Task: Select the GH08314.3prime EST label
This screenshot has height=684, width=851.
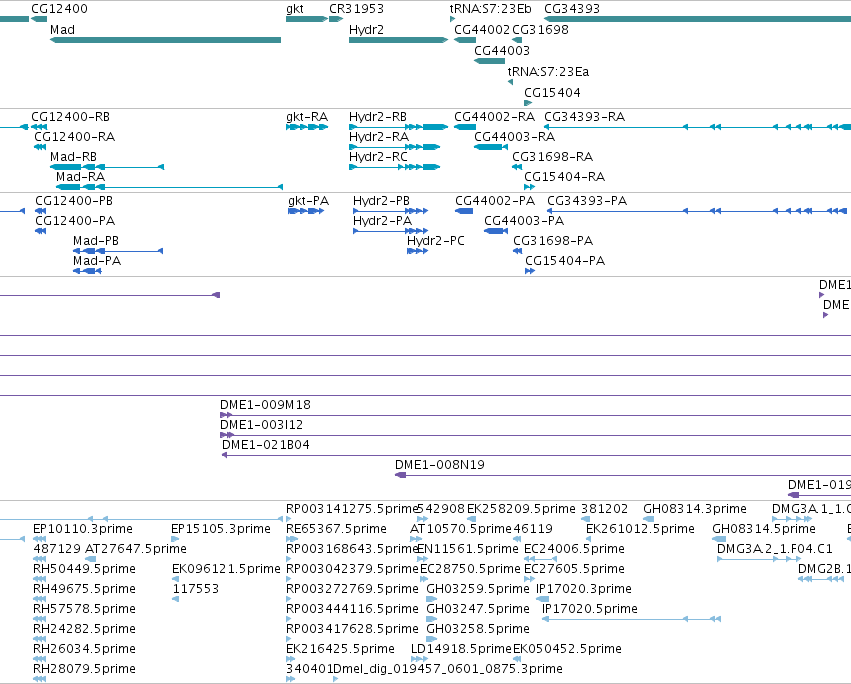Action: tap(695, 509)
